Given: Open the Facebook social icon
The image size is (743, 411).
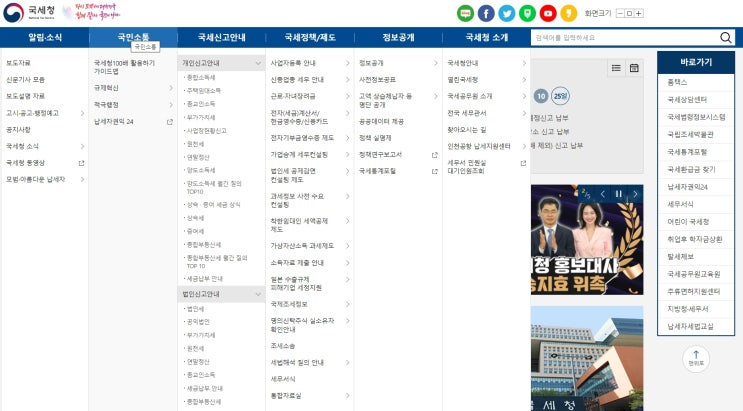Looking at the screenshot, I should [x=486, y=13].
